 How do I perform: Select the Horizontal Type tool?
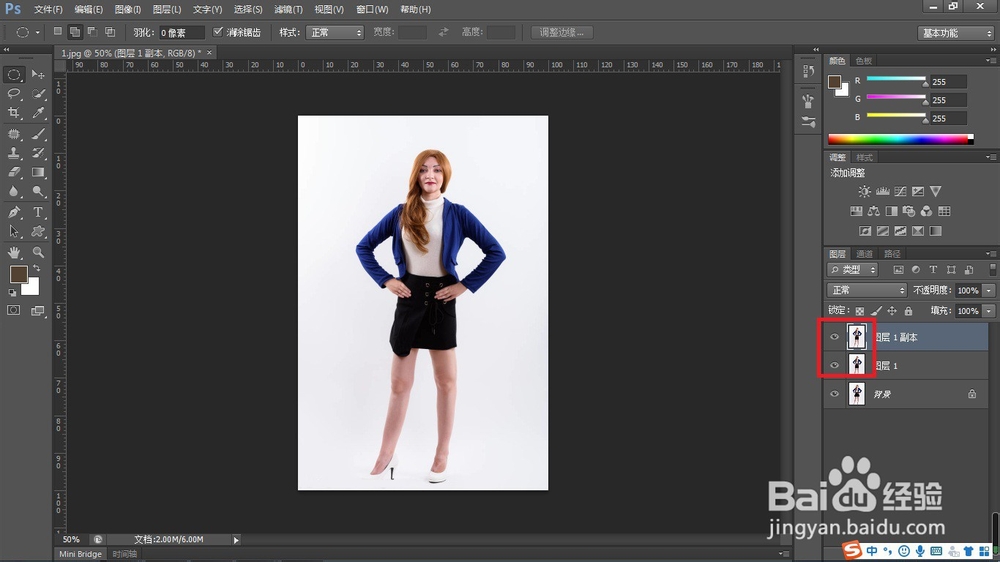38,212
